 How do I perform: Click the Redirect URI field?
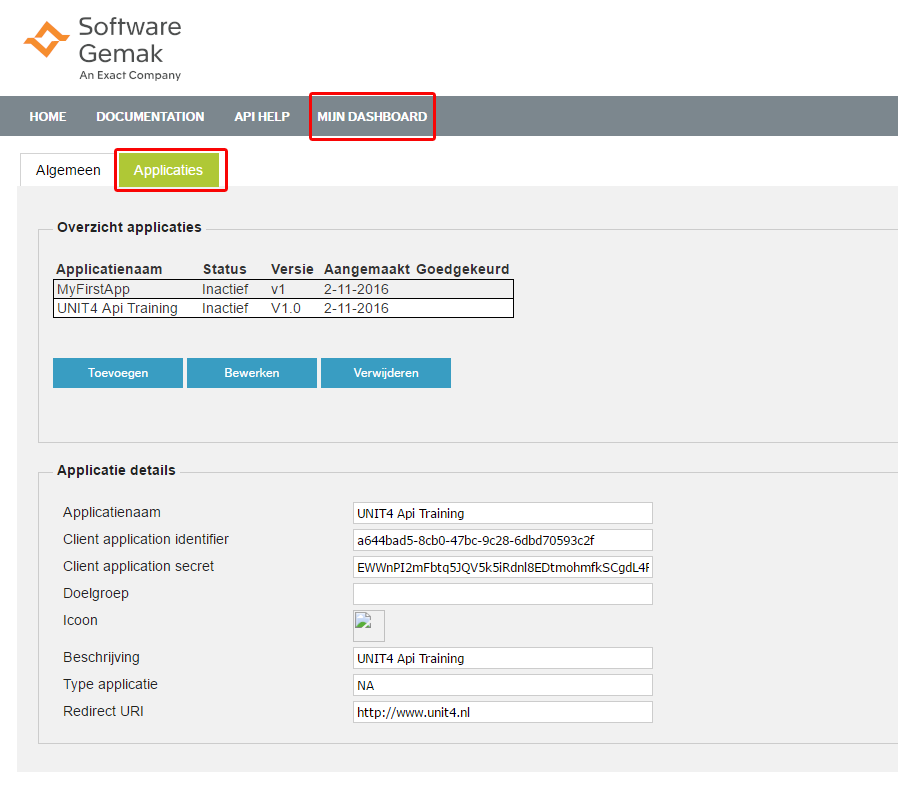pyautogui.click(x=502, y=712)
